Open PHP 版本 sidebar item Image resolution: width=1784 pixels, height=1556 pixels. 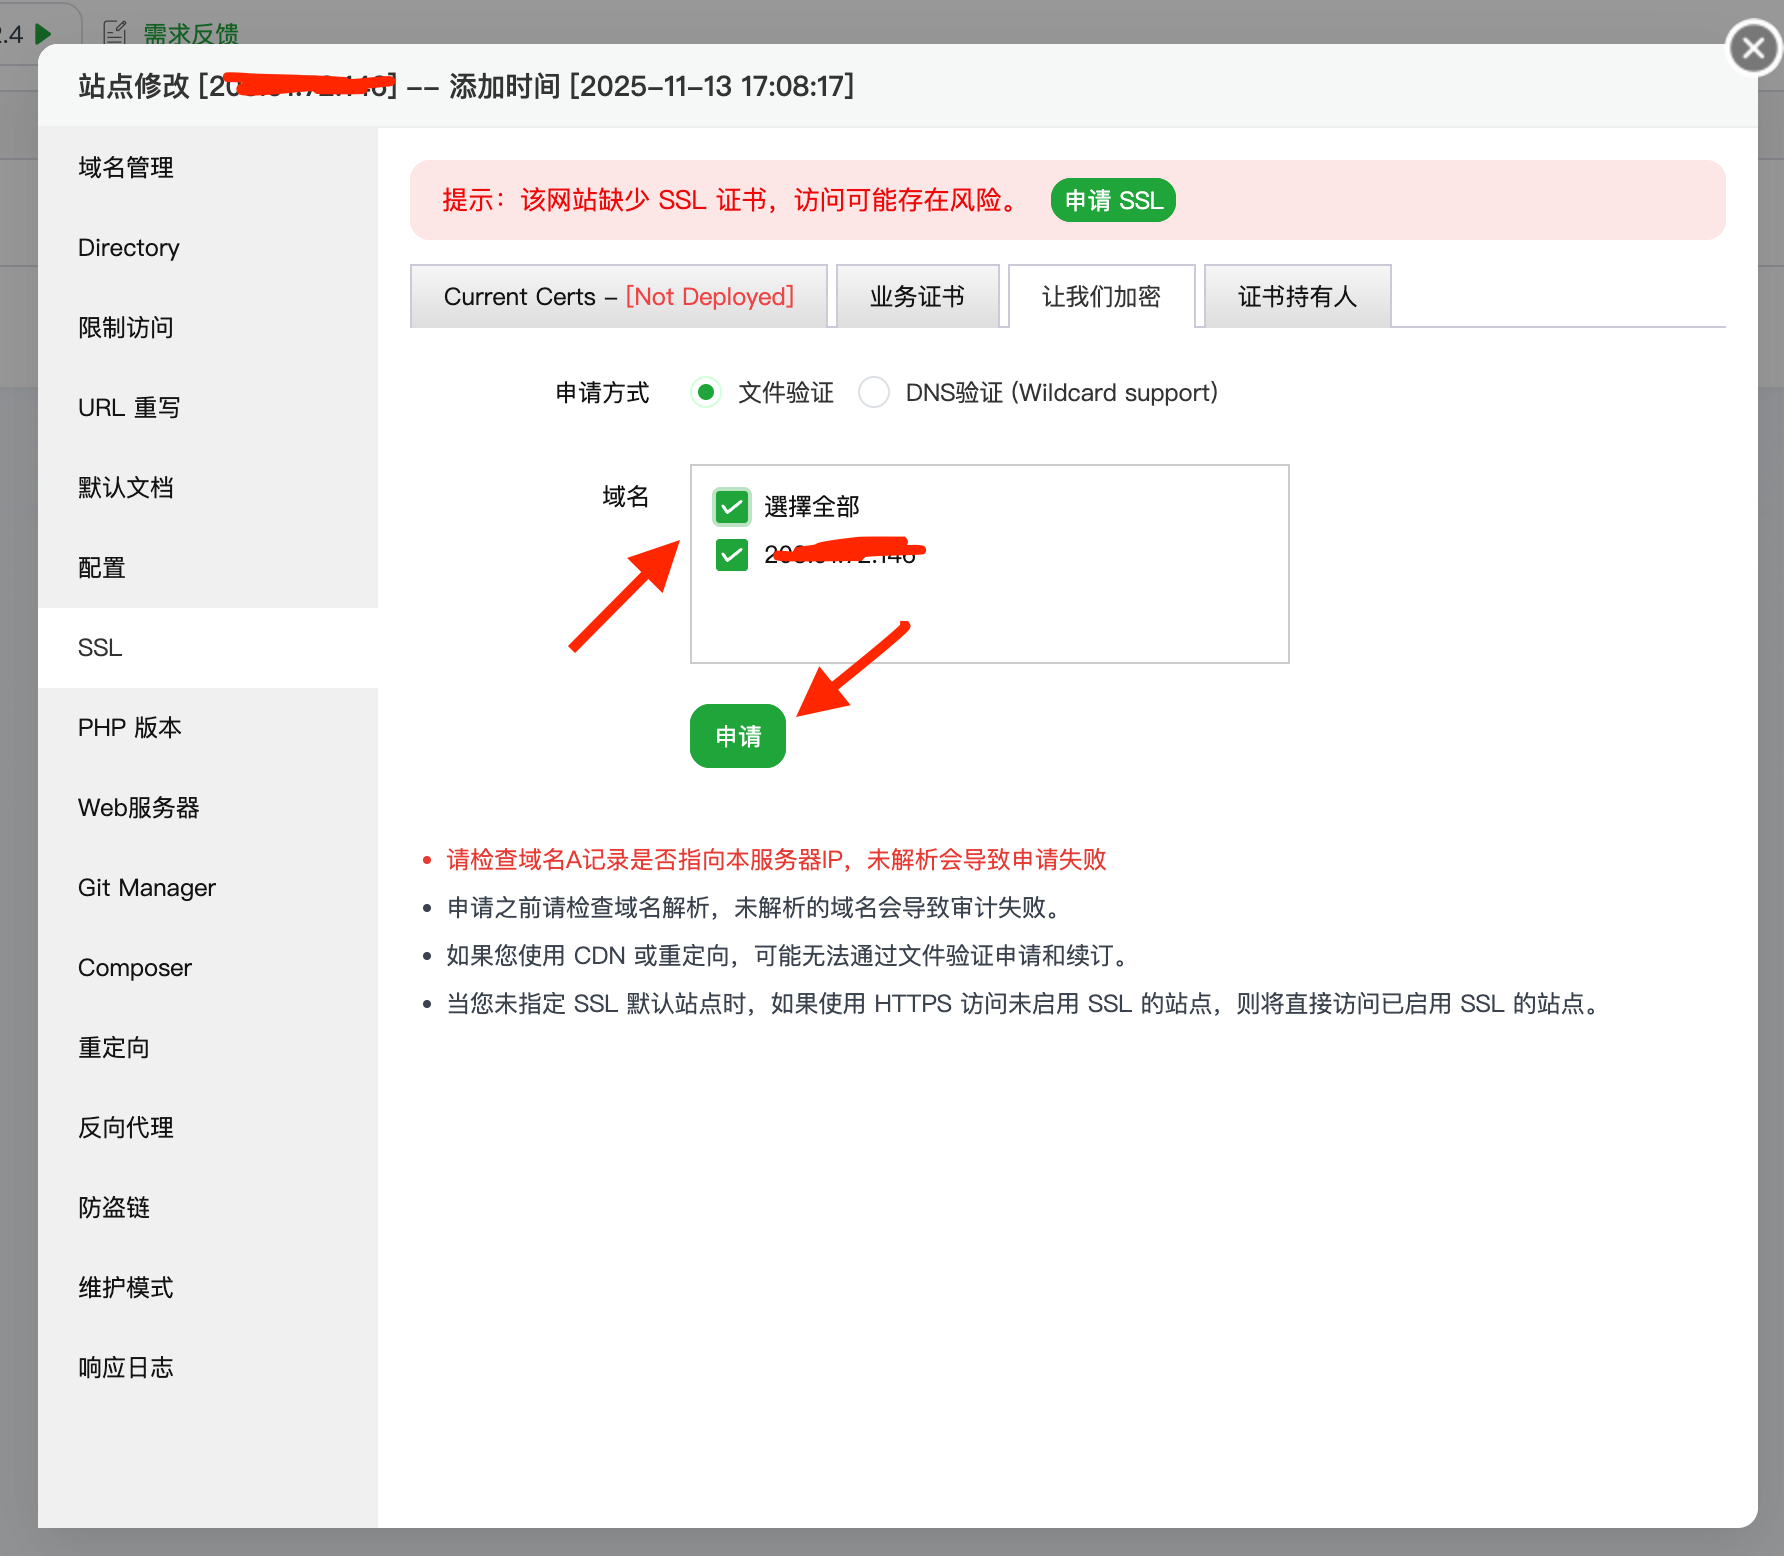(x=130, y=728)
